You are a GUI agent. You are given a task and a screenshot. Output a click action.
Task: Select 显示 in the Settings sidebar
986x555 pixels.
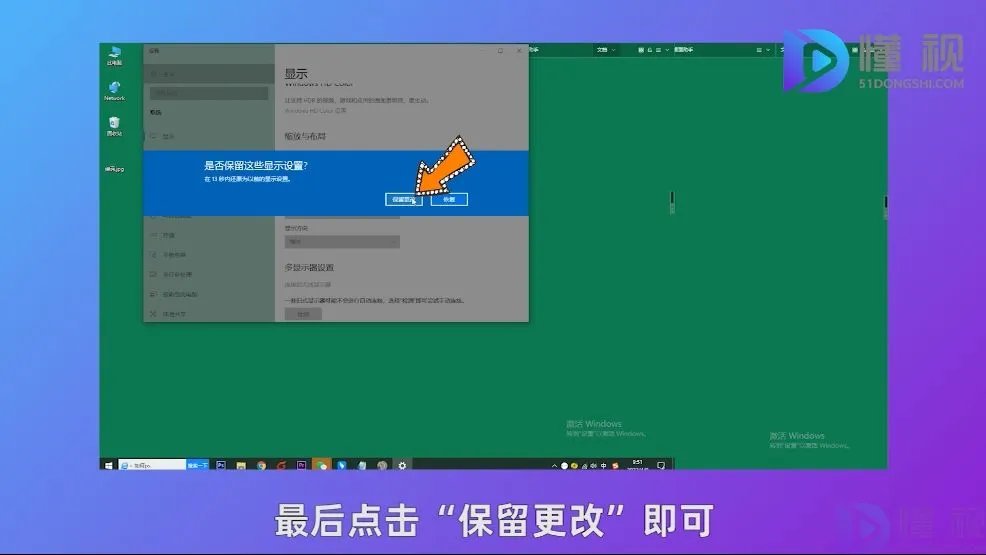coord(209,136)
